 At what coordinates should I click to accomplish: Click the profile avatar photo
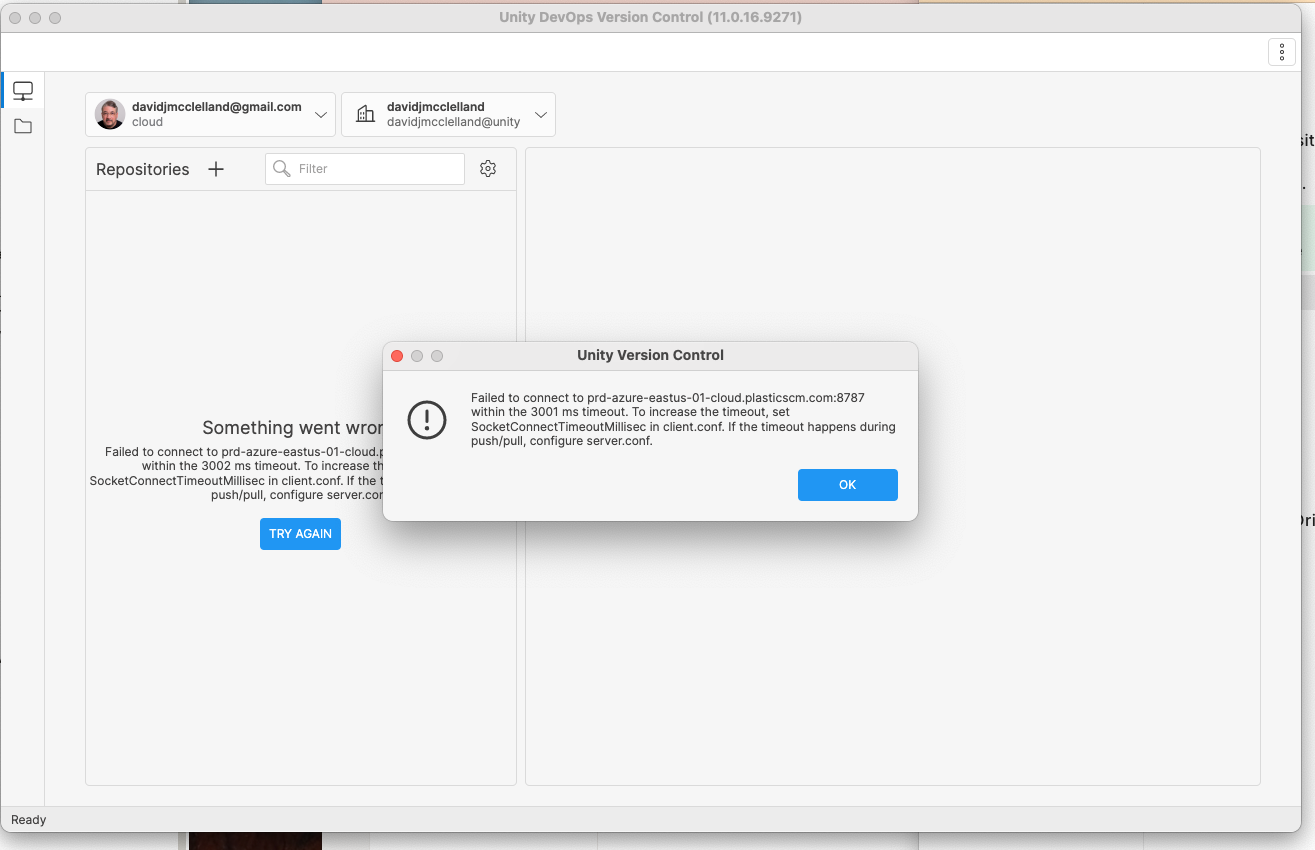coord(110,114)
